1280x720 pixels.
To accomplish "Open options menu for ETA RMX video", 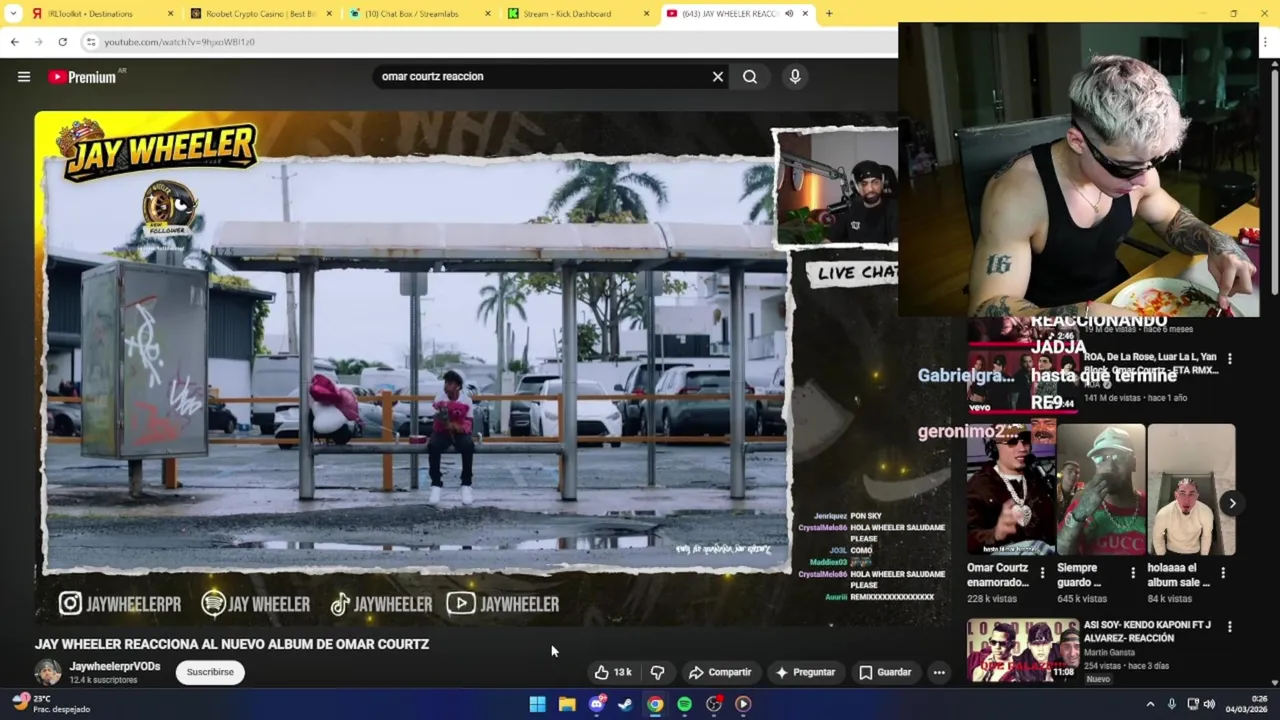I will point(1230,358).
